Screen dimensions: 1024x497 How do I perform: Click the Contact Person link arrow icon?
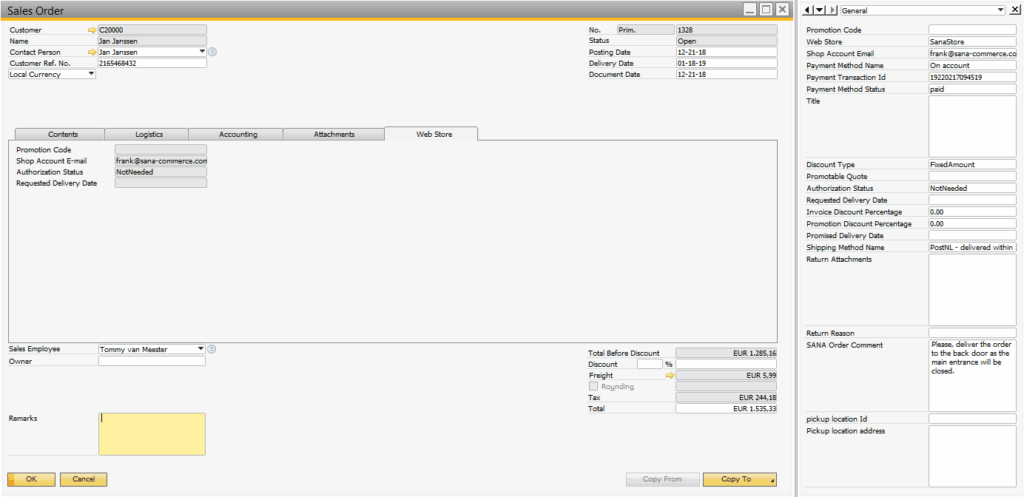pos(92,51)
